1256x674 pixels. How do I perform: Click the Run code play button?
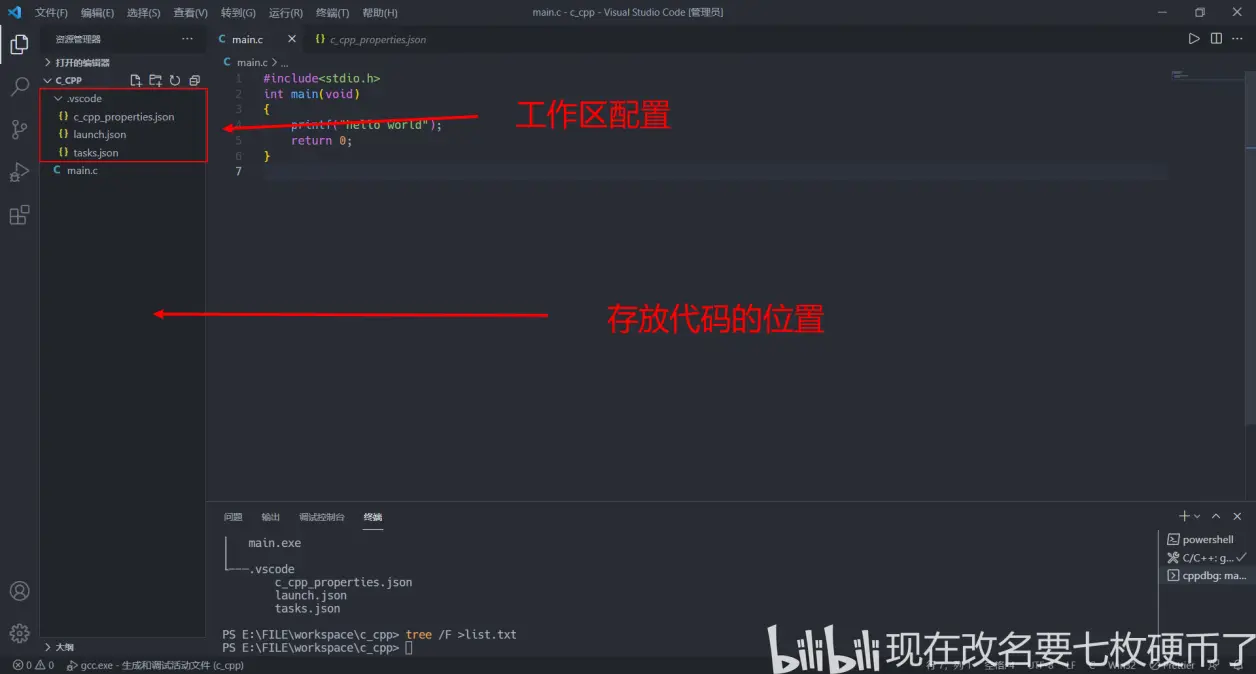1193,39
